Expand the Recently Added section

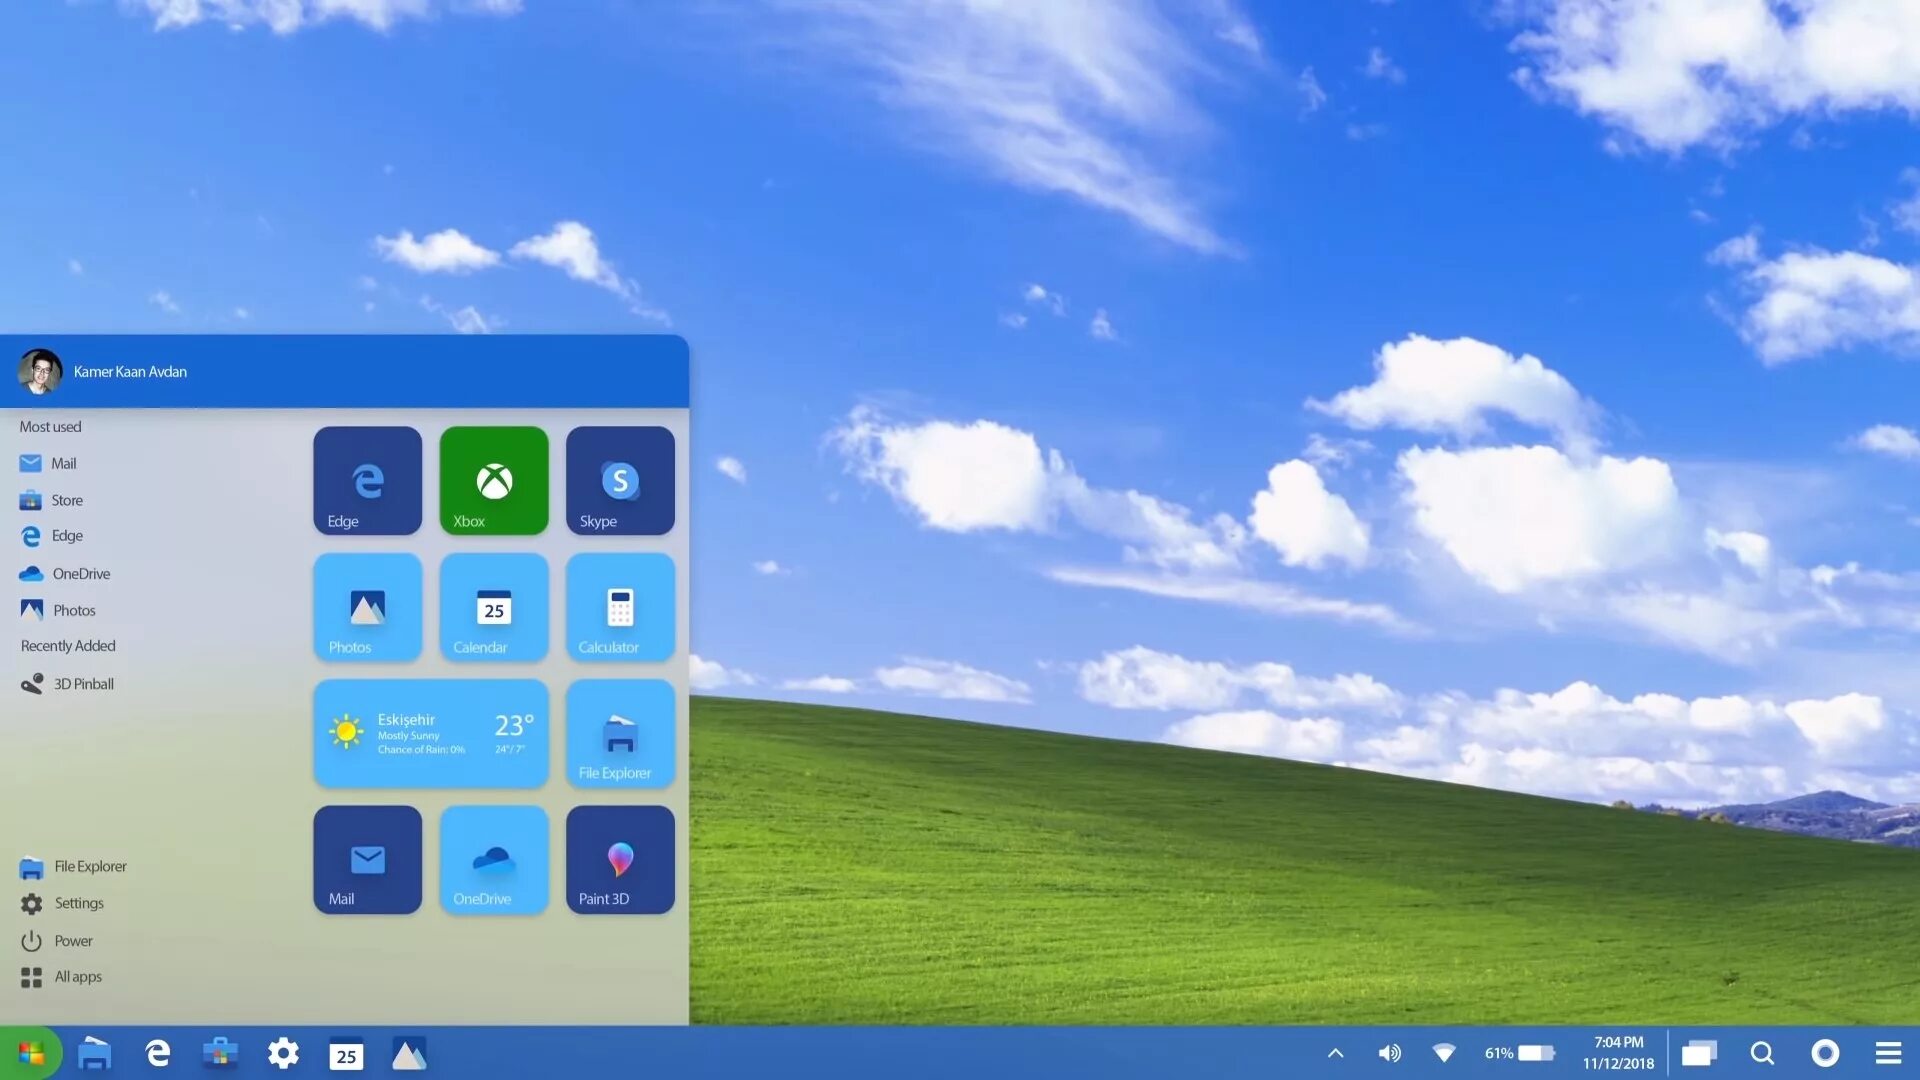coord(67,645)
